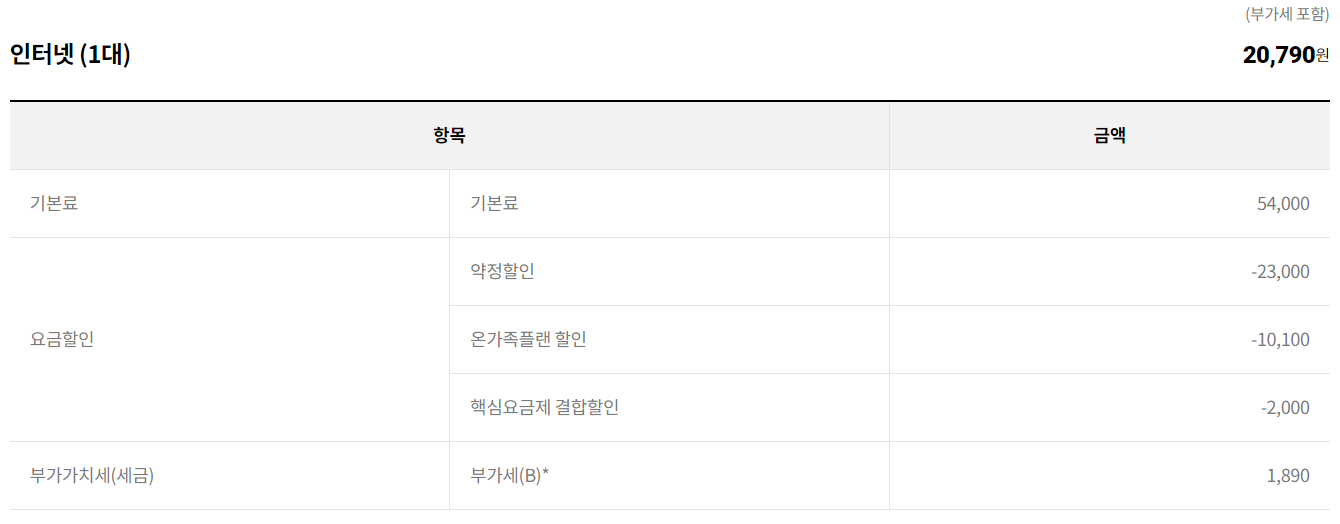Click the (1대) device count text

(x=105, y=55)
